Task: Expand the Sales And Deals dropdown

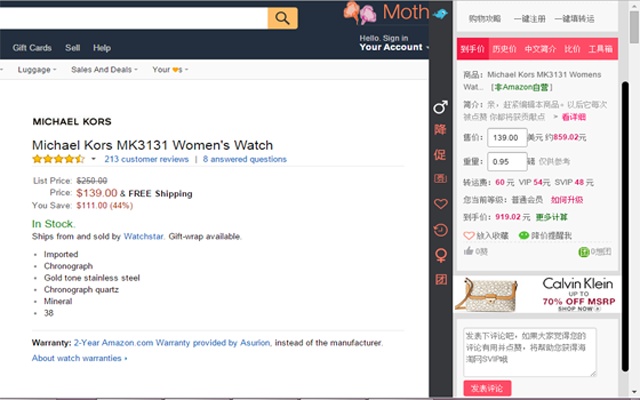Action: pyautogui.click(x=104, y=70)
